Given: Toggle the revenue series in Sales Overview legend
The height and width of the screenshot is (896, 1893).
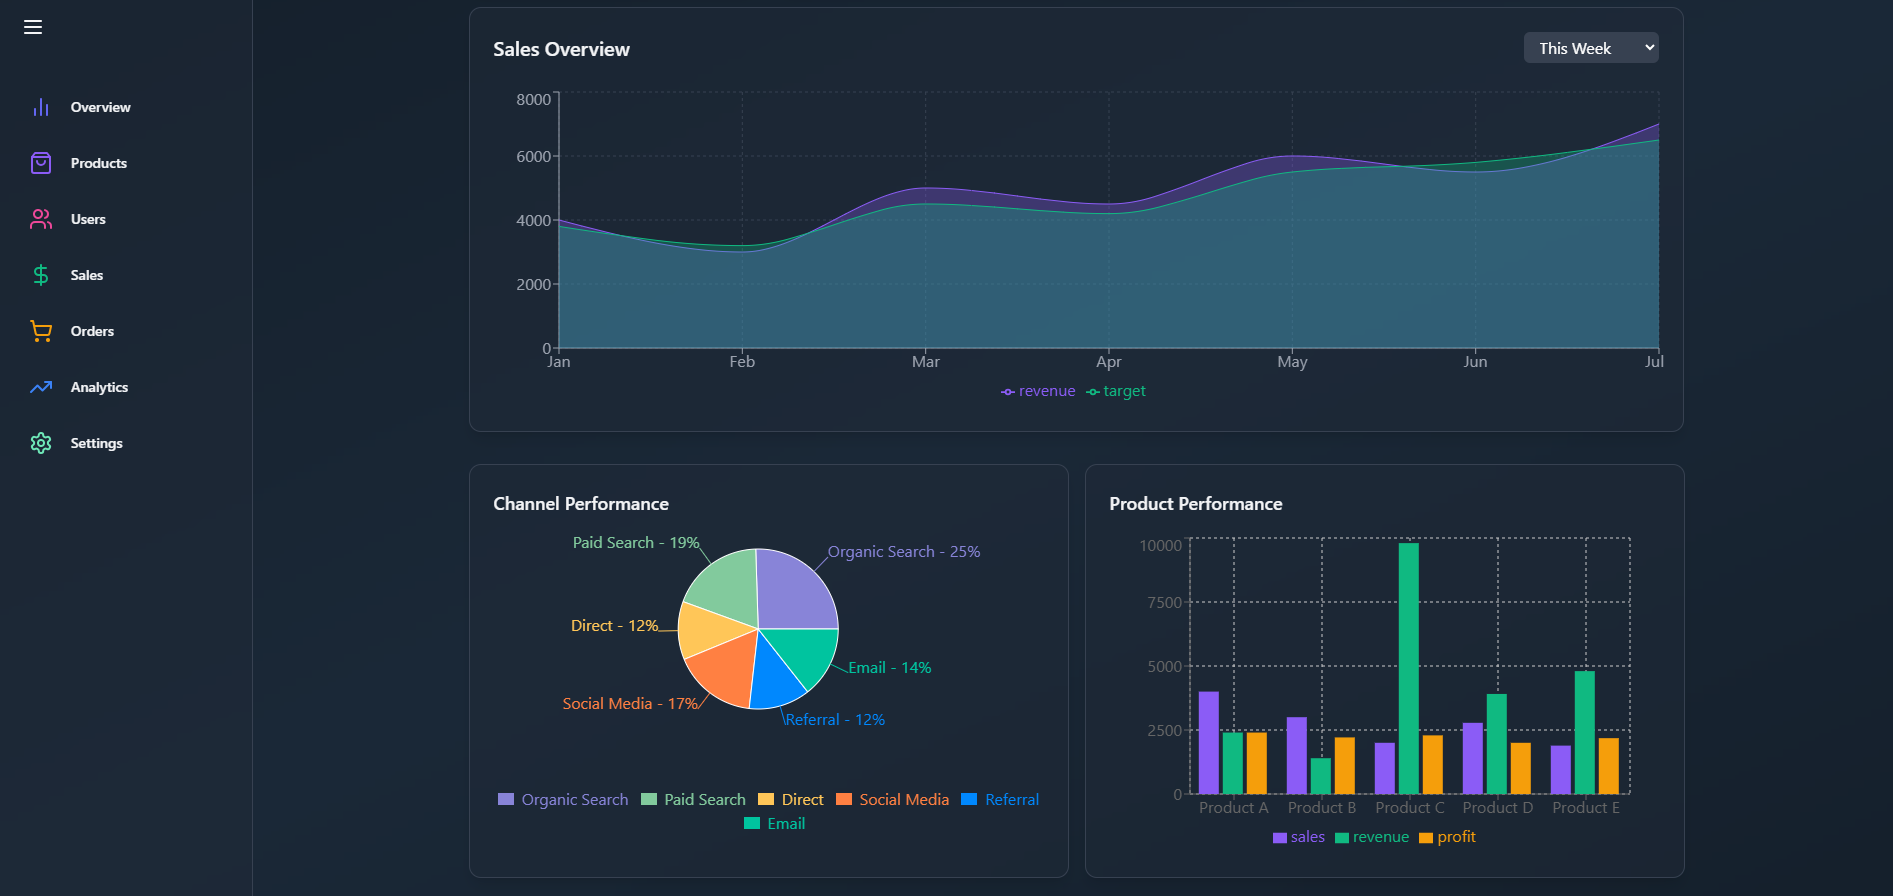Looking at the screenshot, I should 1038,391.
